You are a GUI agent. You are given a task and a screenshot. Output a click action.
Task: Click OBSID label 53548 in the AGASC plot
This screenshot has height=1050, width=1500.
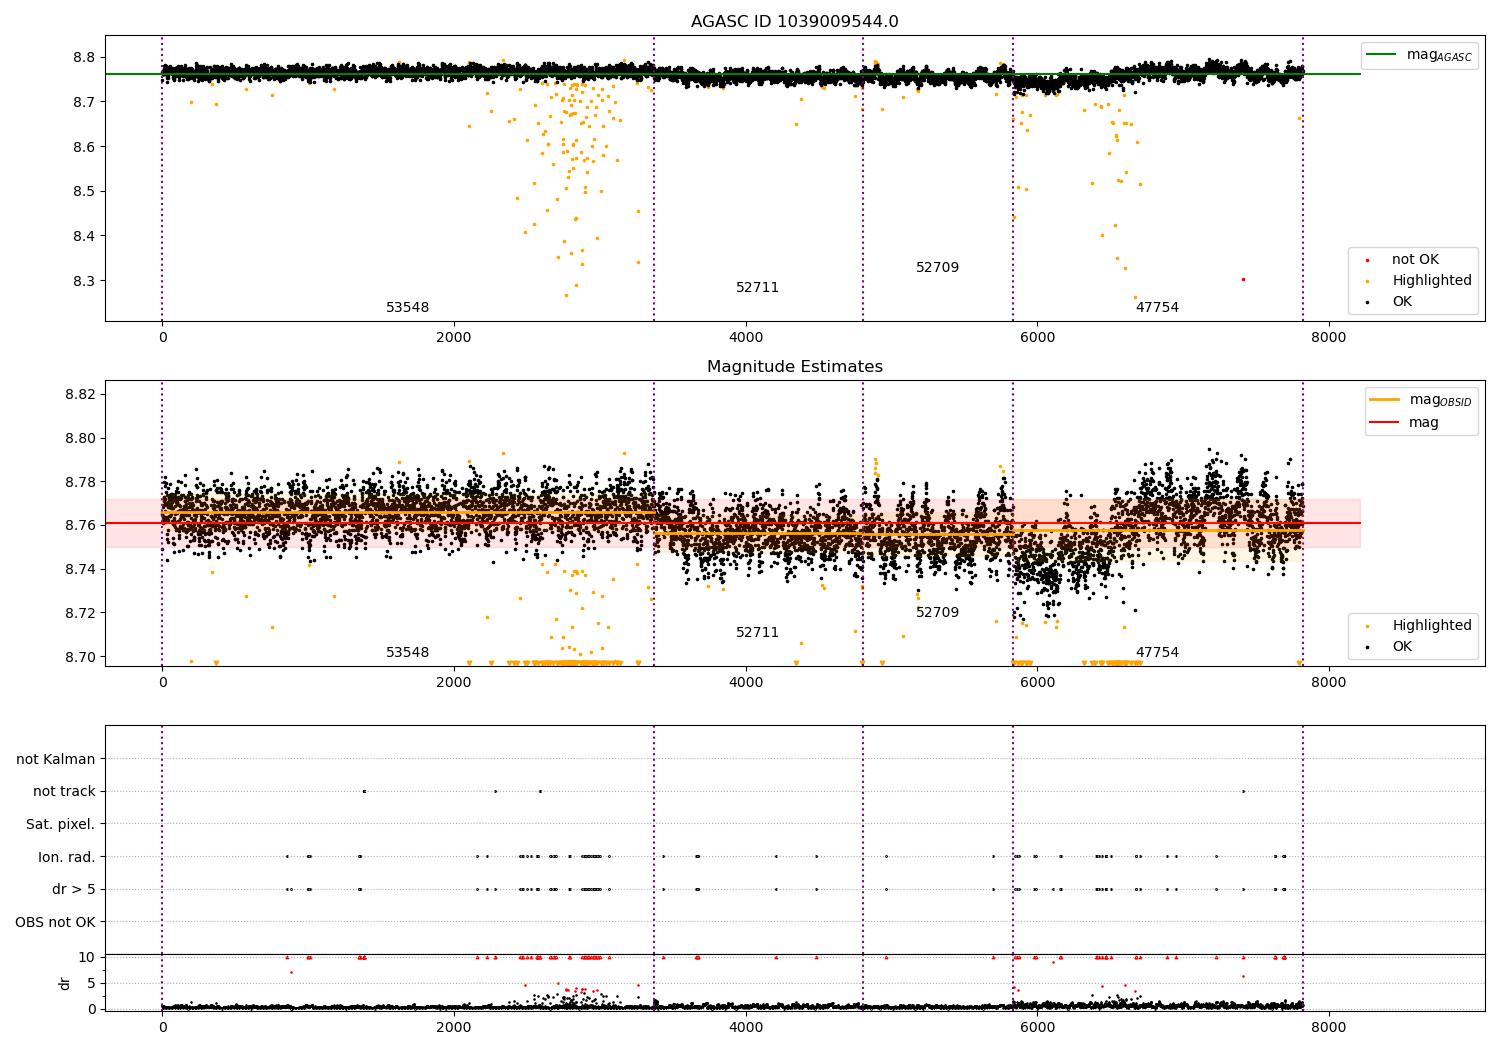407,308
